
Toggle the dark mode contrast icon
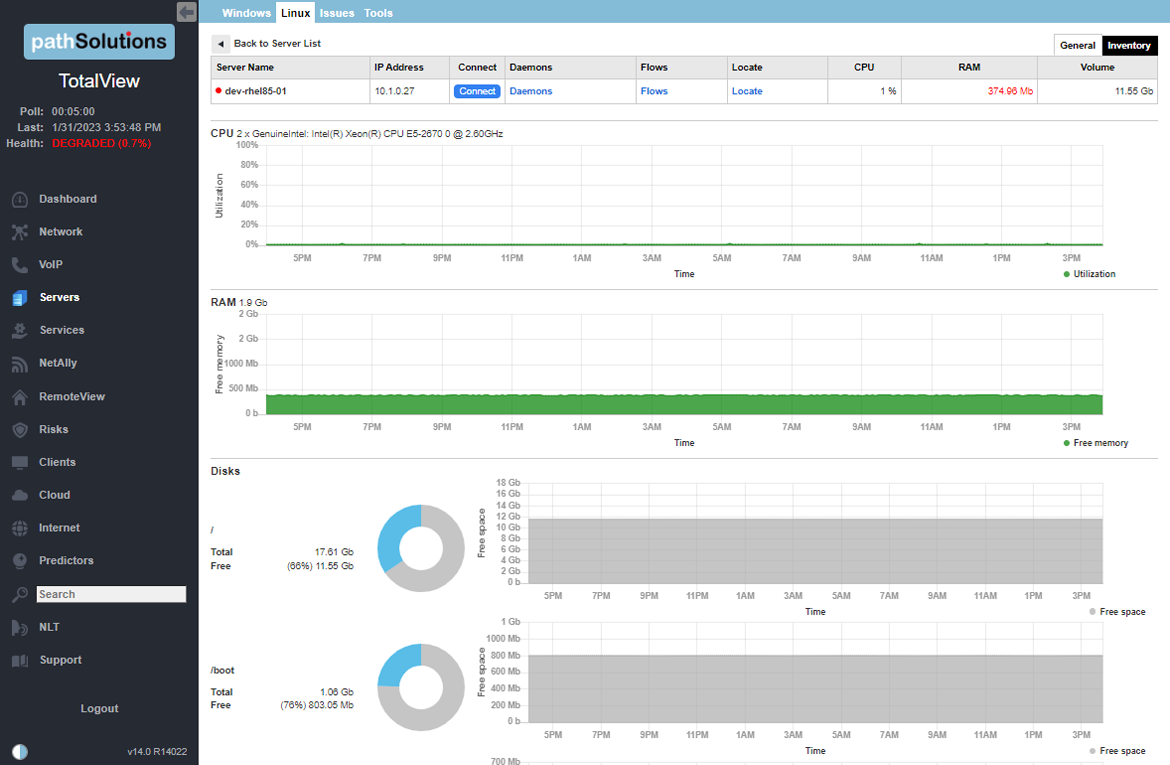pyautogui.click(x=21, y=751)
